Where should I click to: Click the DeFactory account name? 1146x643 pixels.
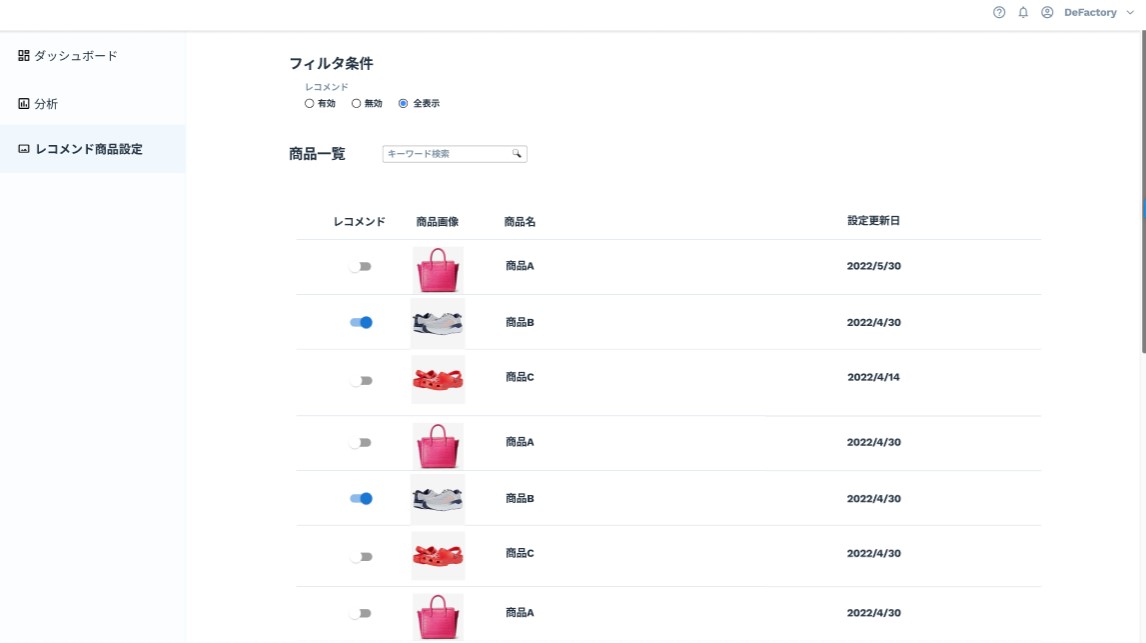[1090, 12]
